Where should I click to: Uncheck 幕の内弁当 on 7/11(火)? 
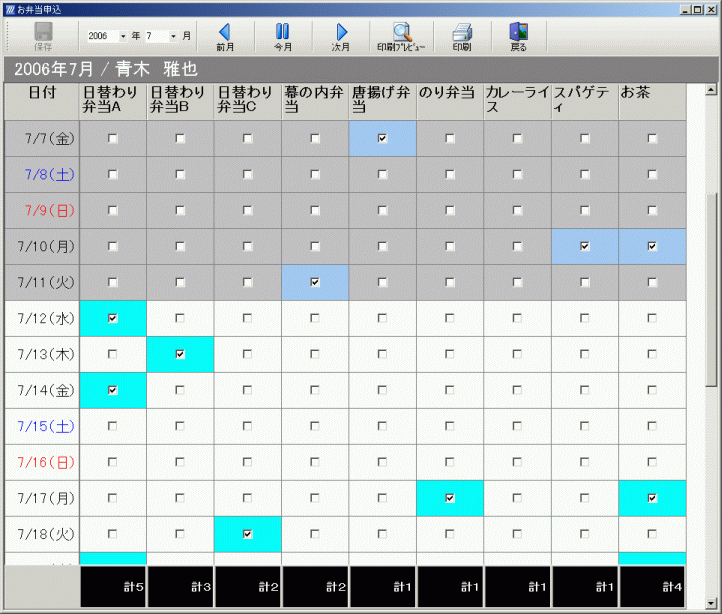point(315,282)
